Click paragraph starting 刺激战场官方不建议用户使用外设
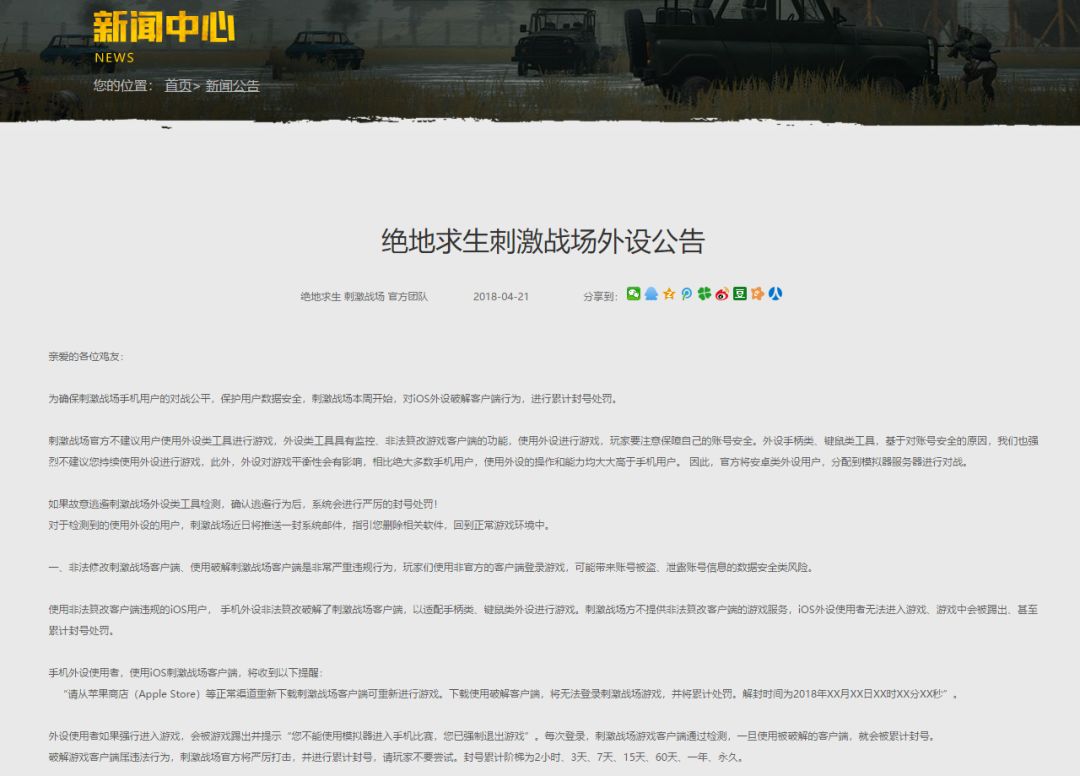 click(543, 451)
